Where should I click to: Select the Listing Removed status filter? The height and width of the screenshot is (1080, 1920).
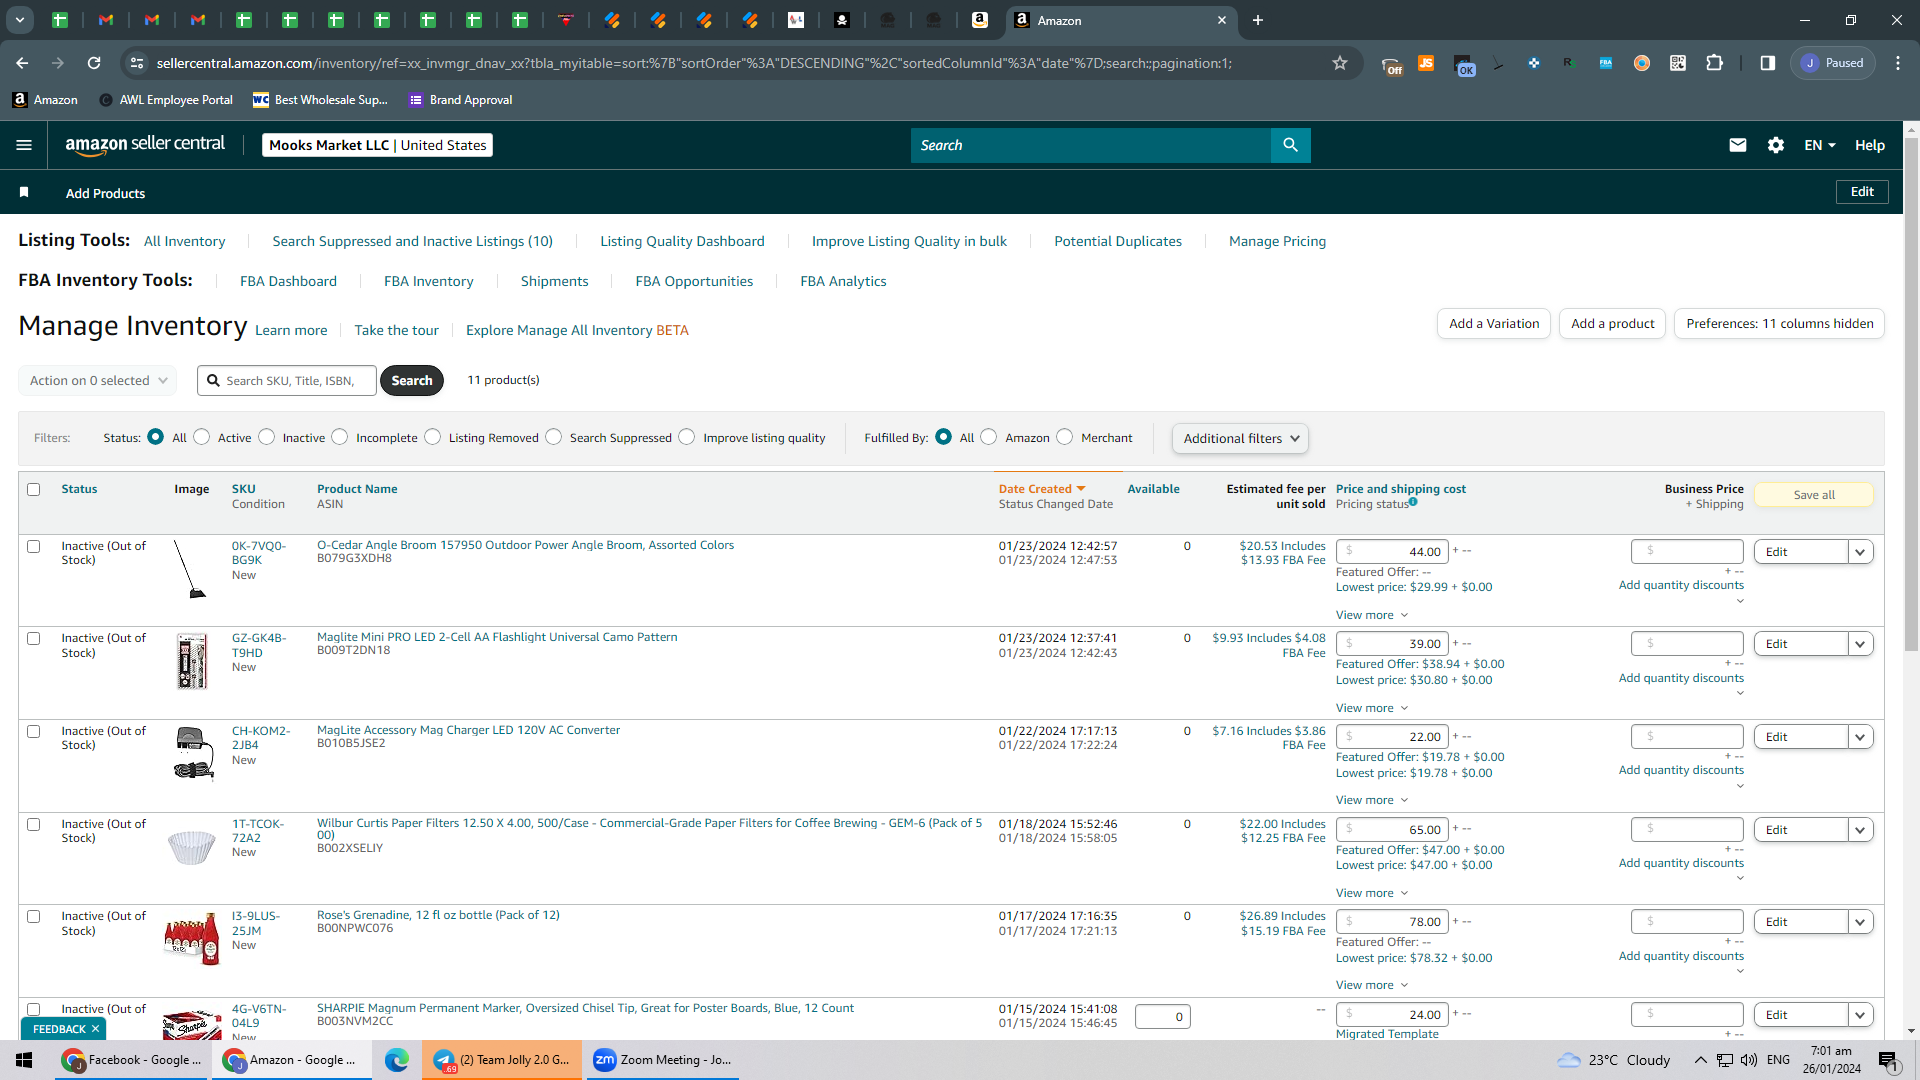click(x=433, y=437)
